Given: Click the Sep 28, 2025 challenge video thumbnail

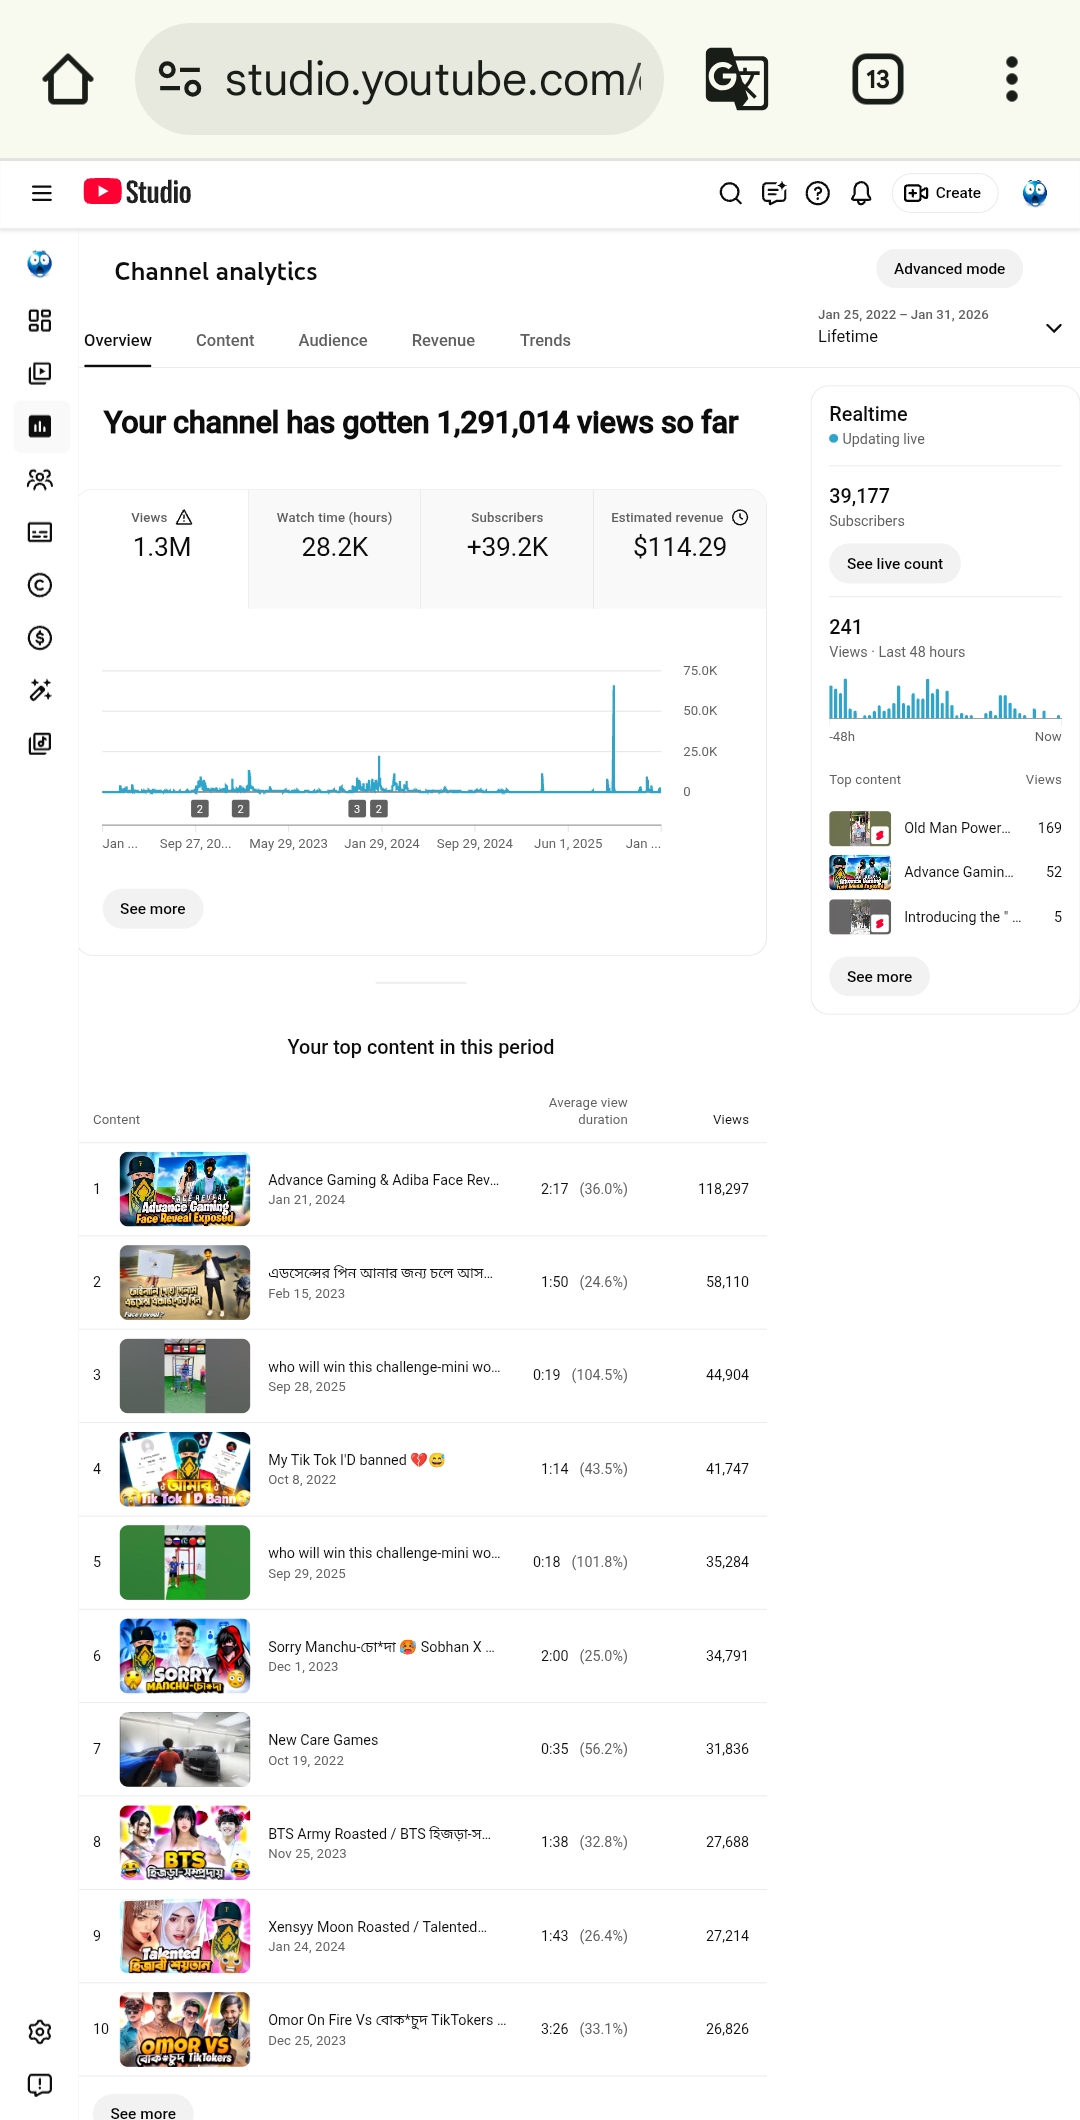Looking at the screenshot, I should 185,1376.
